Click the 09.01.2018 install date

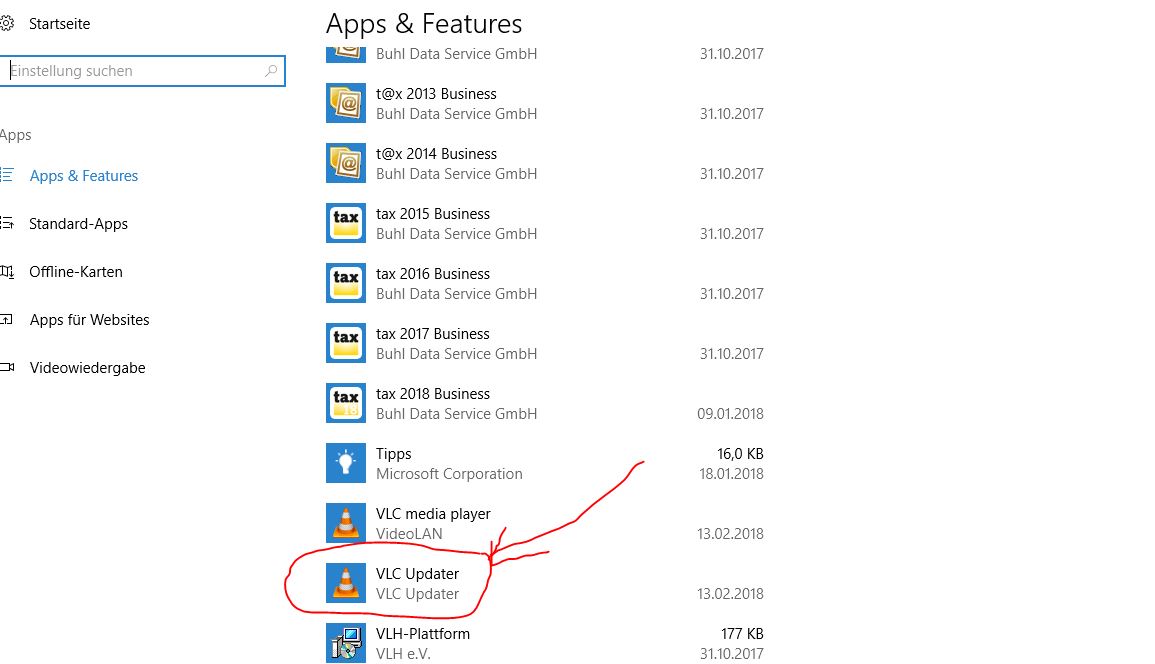730,413
